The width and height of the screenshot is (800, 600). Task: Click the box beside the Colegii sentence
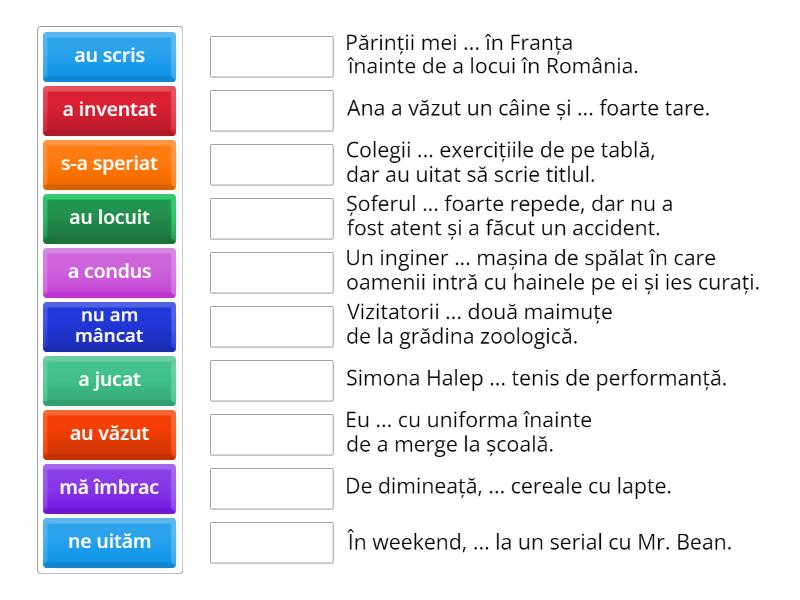tap(271, 165)
